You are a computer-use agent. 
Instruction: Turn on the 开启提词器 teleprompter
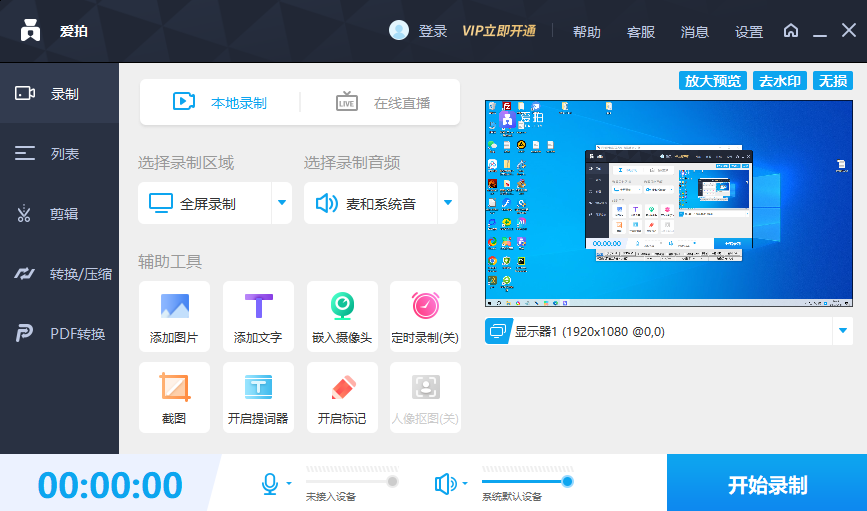(x=258, y=397)
